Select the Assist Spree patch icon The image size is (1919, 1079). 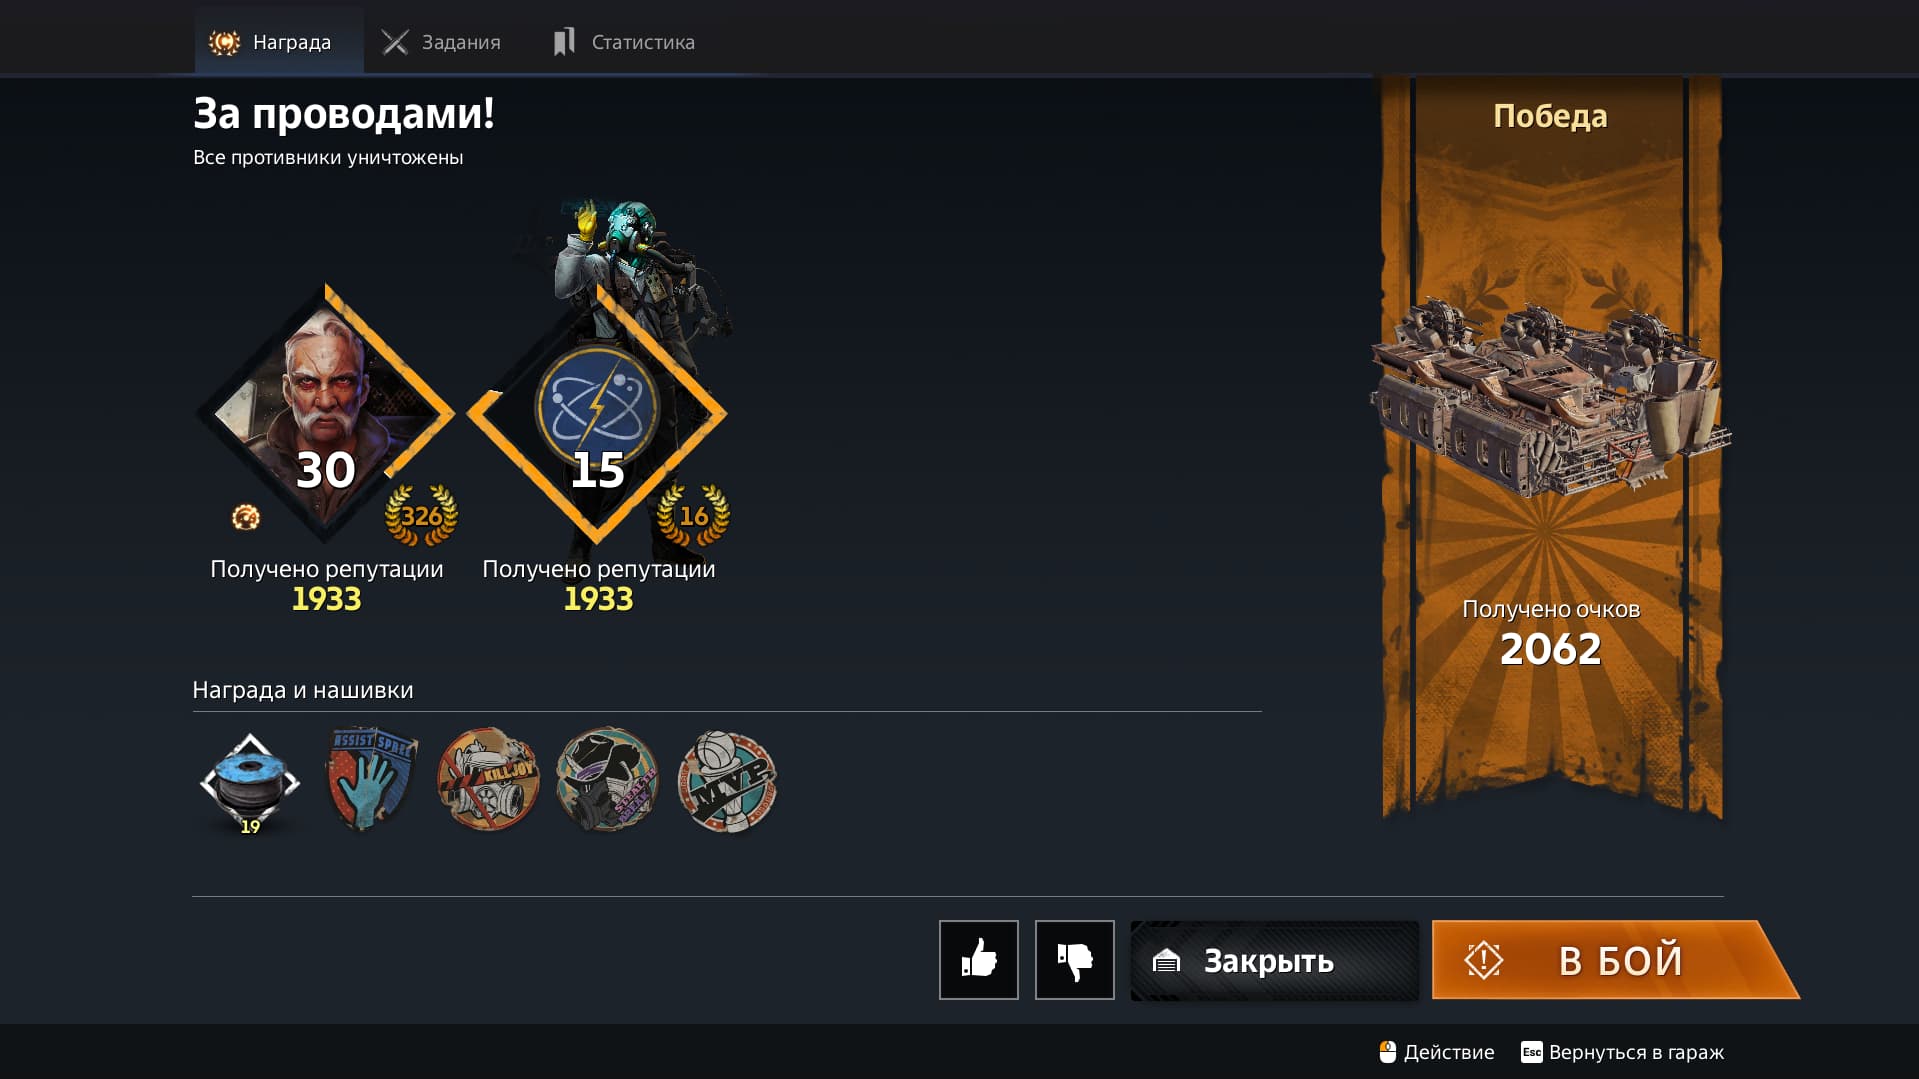(371, 779)
